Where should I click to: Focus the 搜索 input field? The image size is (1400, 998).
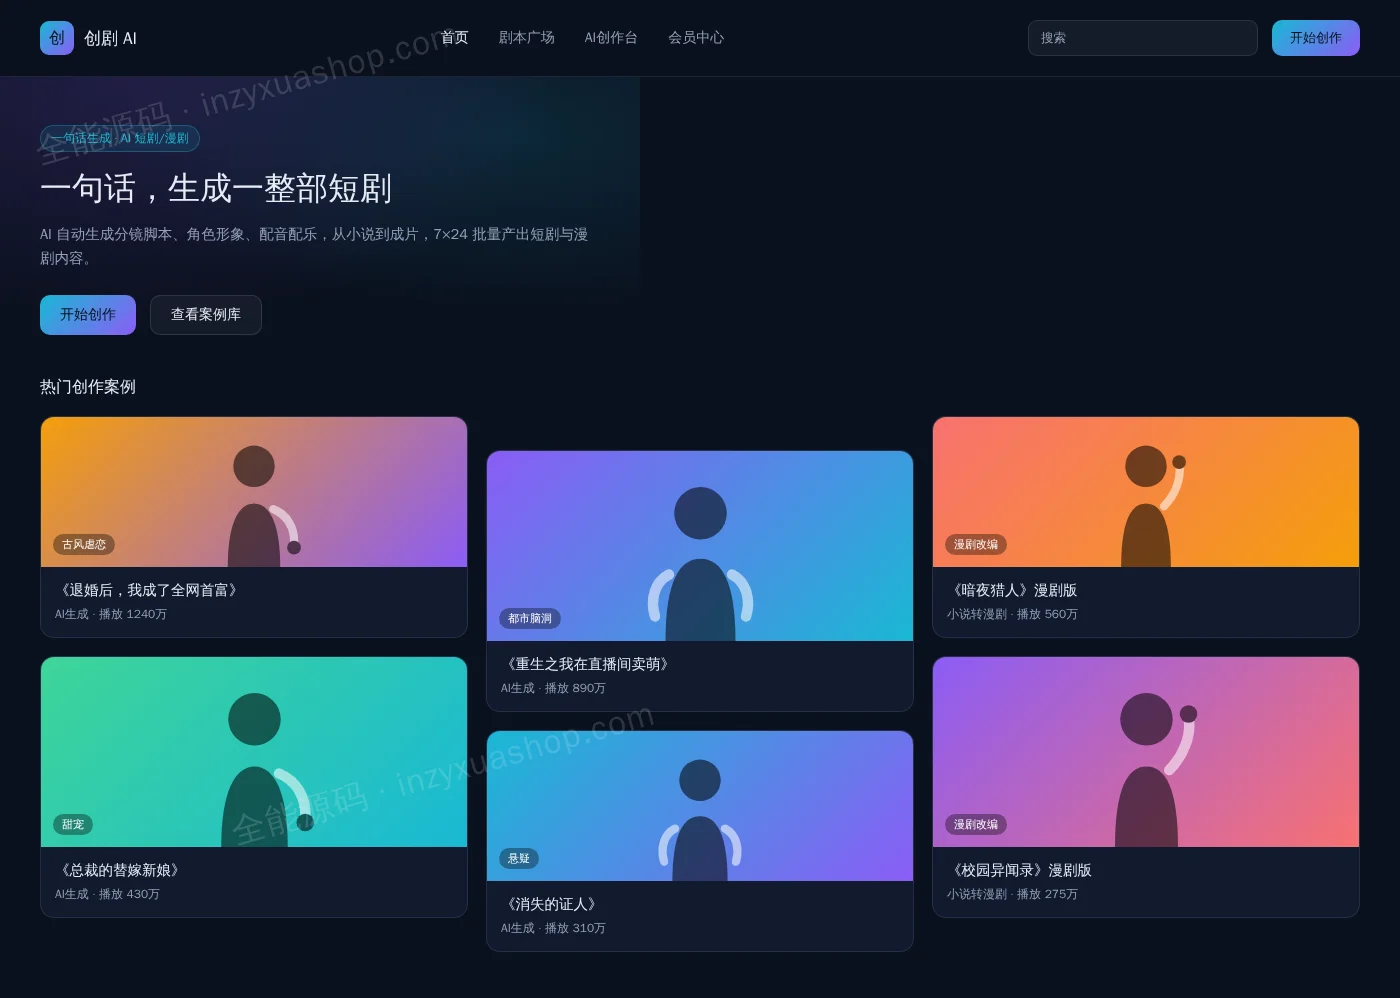pyautogui.click(x=1142, y=38)
